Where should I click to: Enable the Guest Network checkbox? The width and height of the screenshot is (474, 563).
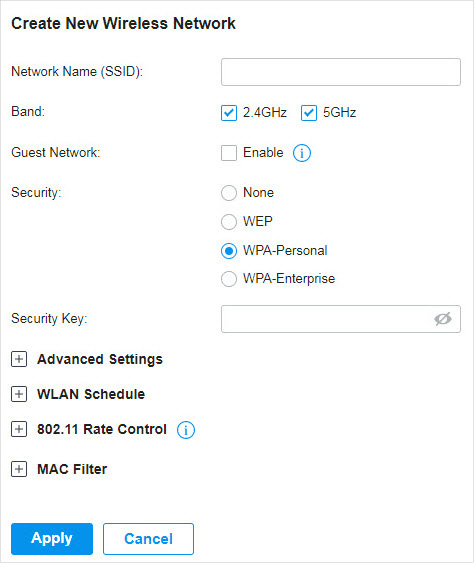coord(229,153)
